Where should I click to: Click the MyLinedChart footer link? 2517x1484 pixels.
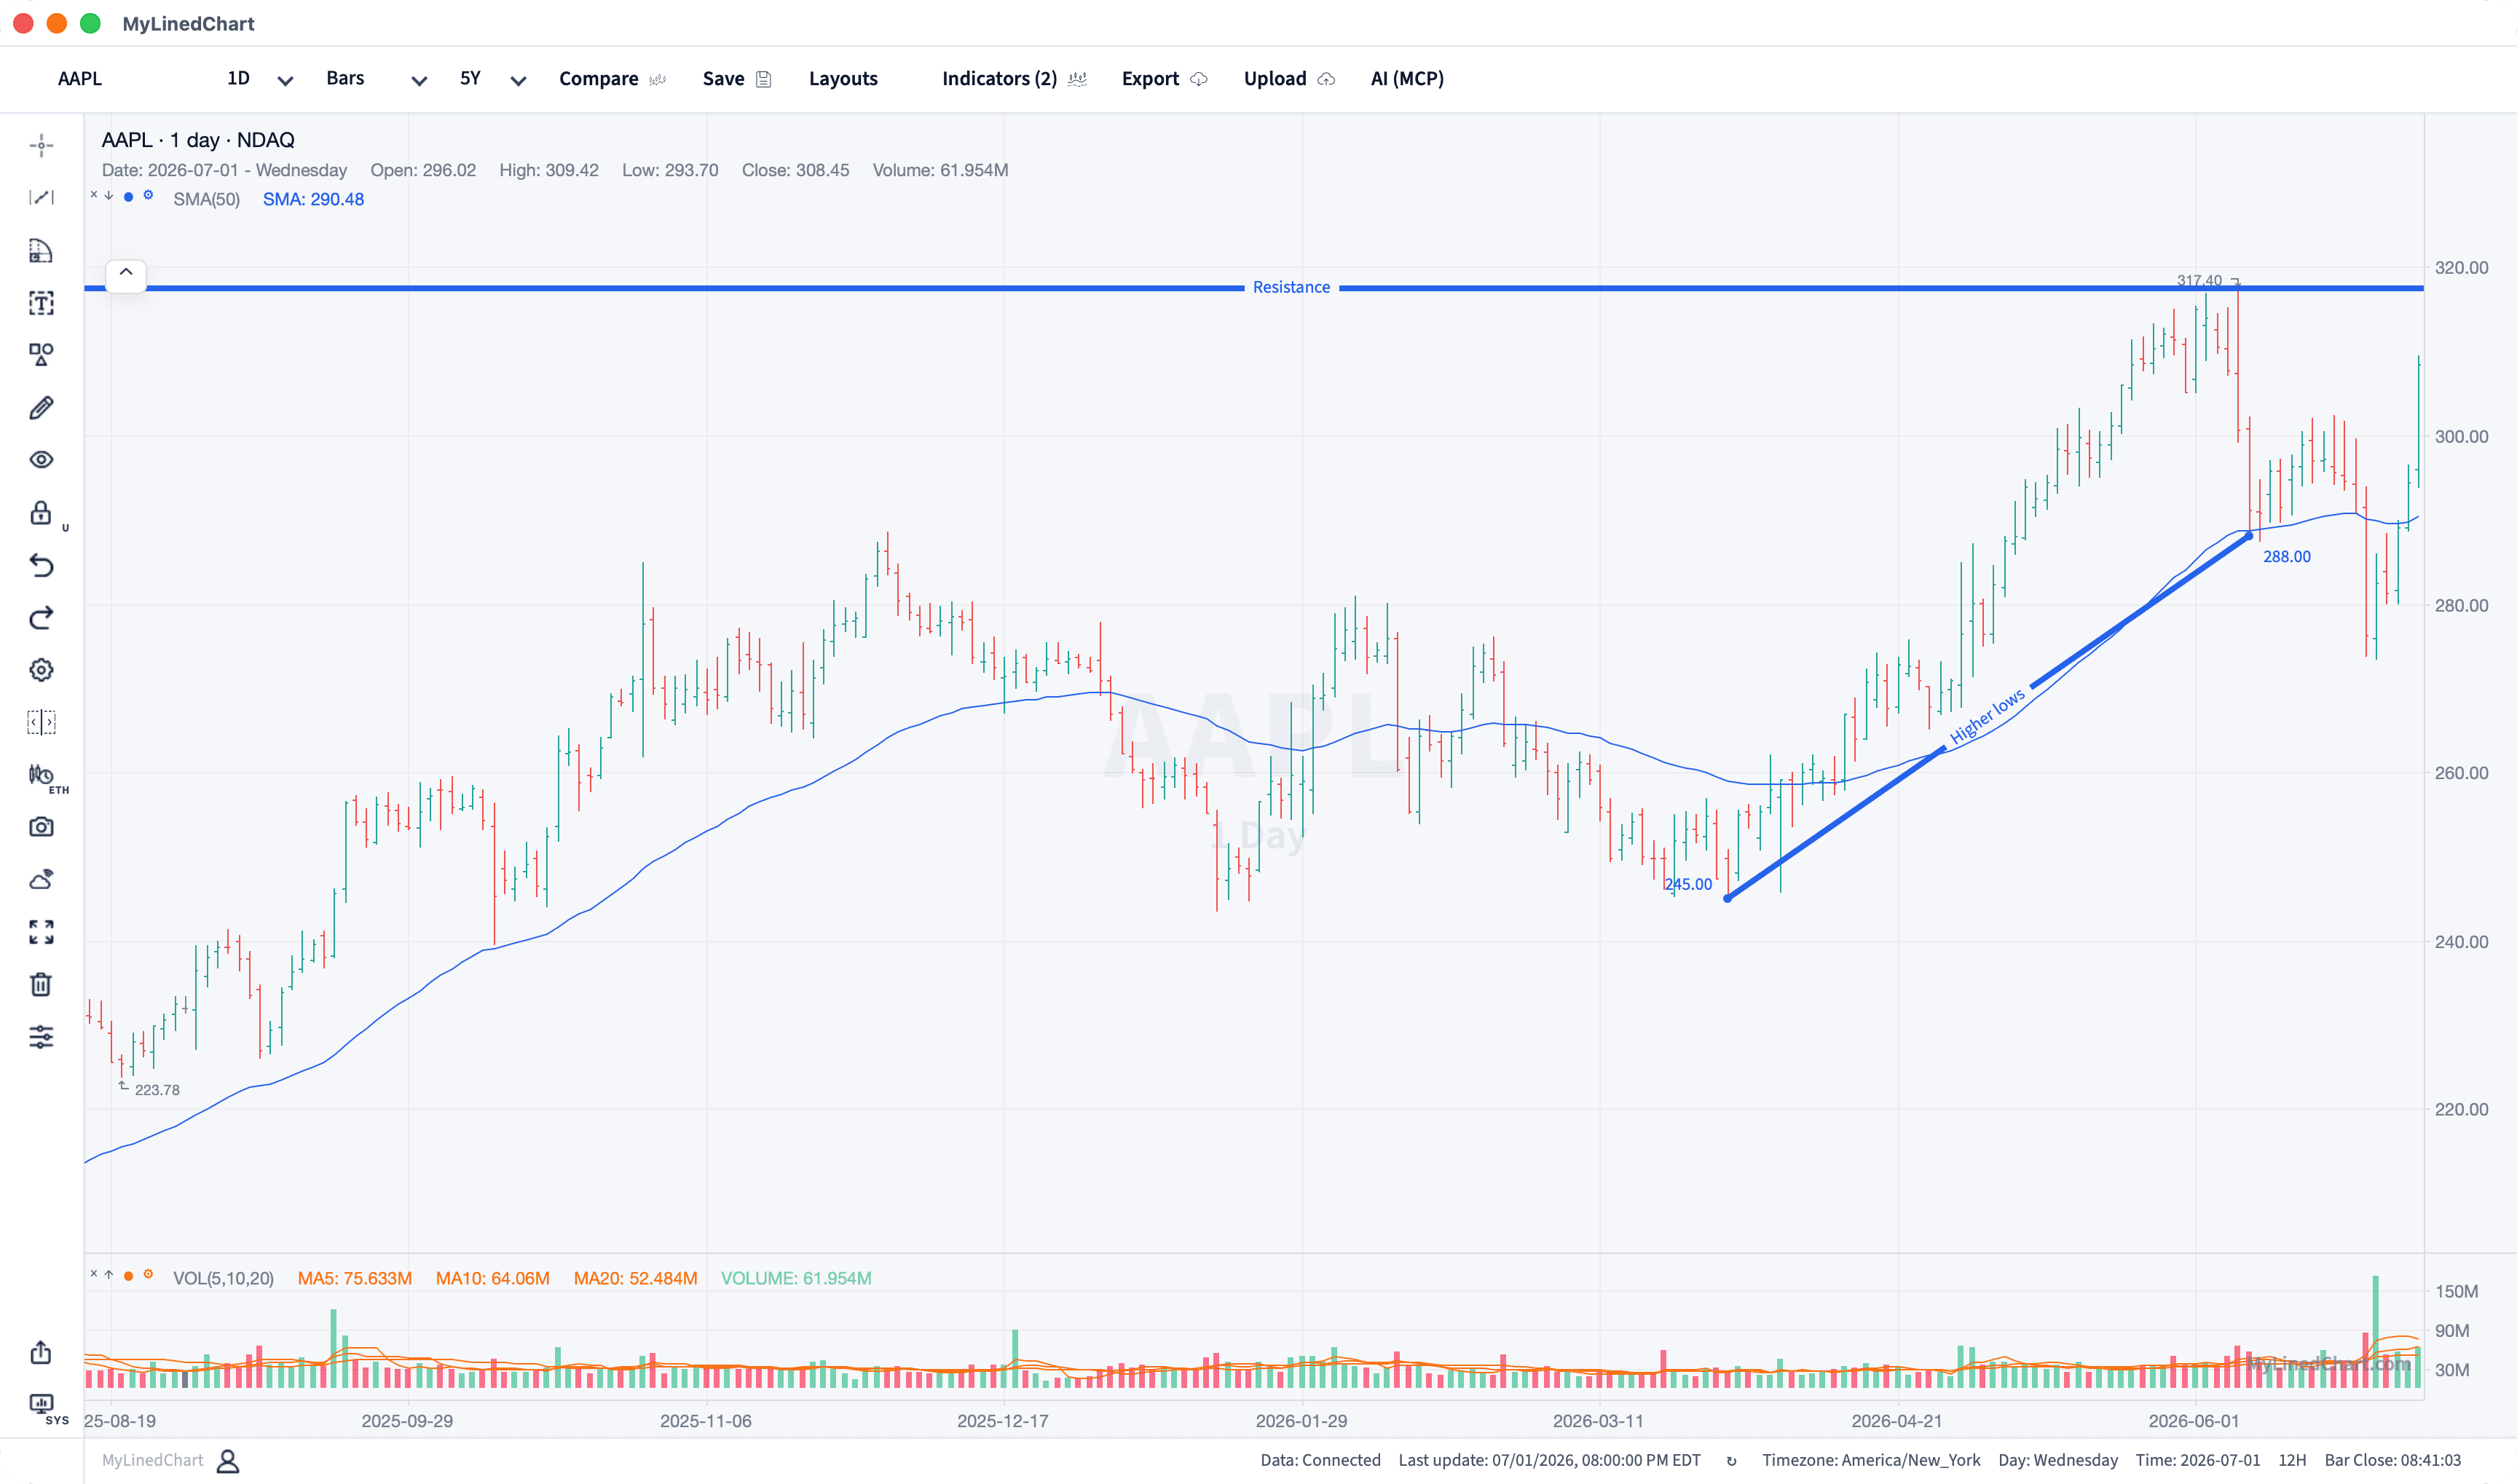[x=152, y=1460]
